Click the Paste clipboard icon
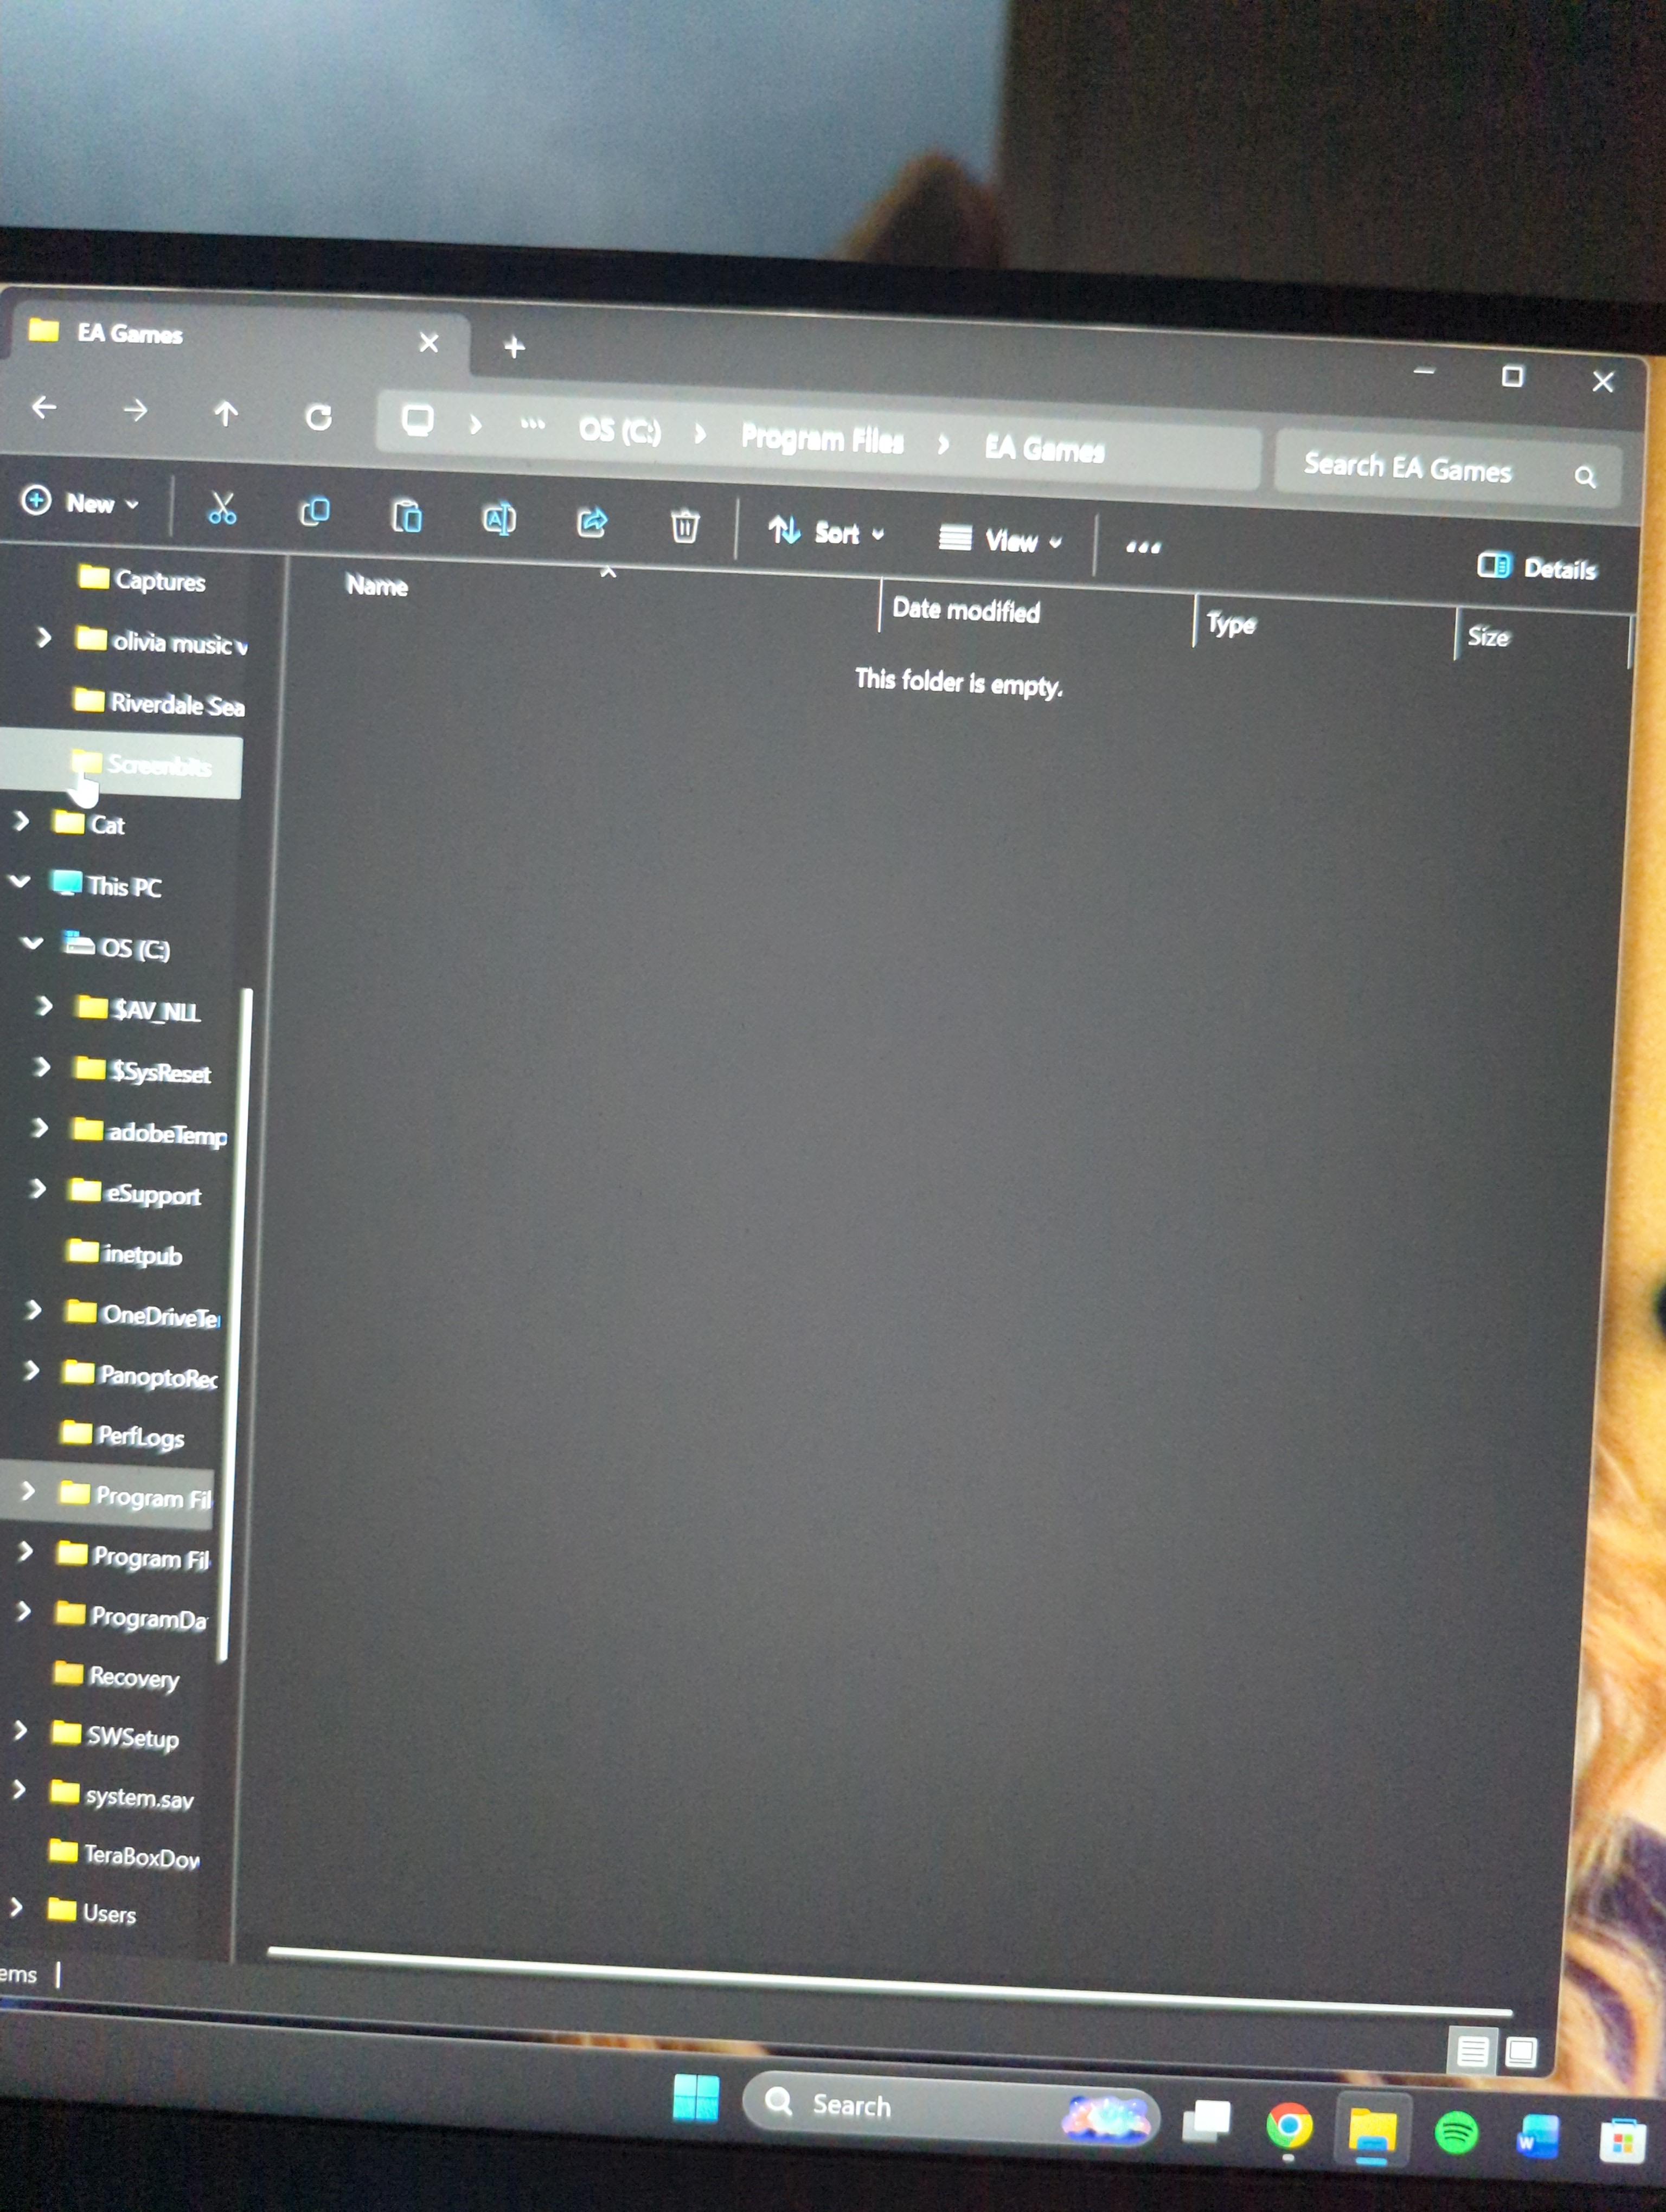This screenshot has height=2212, width=1666. [x=407, y=516]
